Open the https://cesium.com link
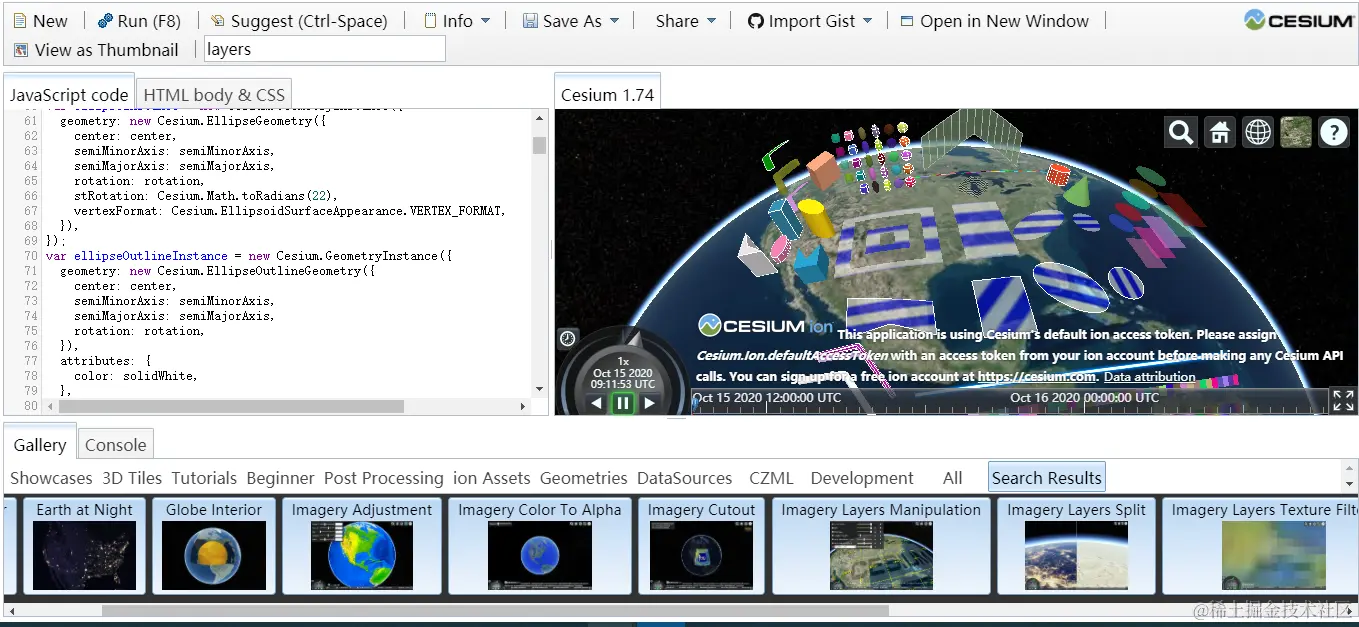This screenshot has width=1359, height=627. click(x=1037, y=377)
